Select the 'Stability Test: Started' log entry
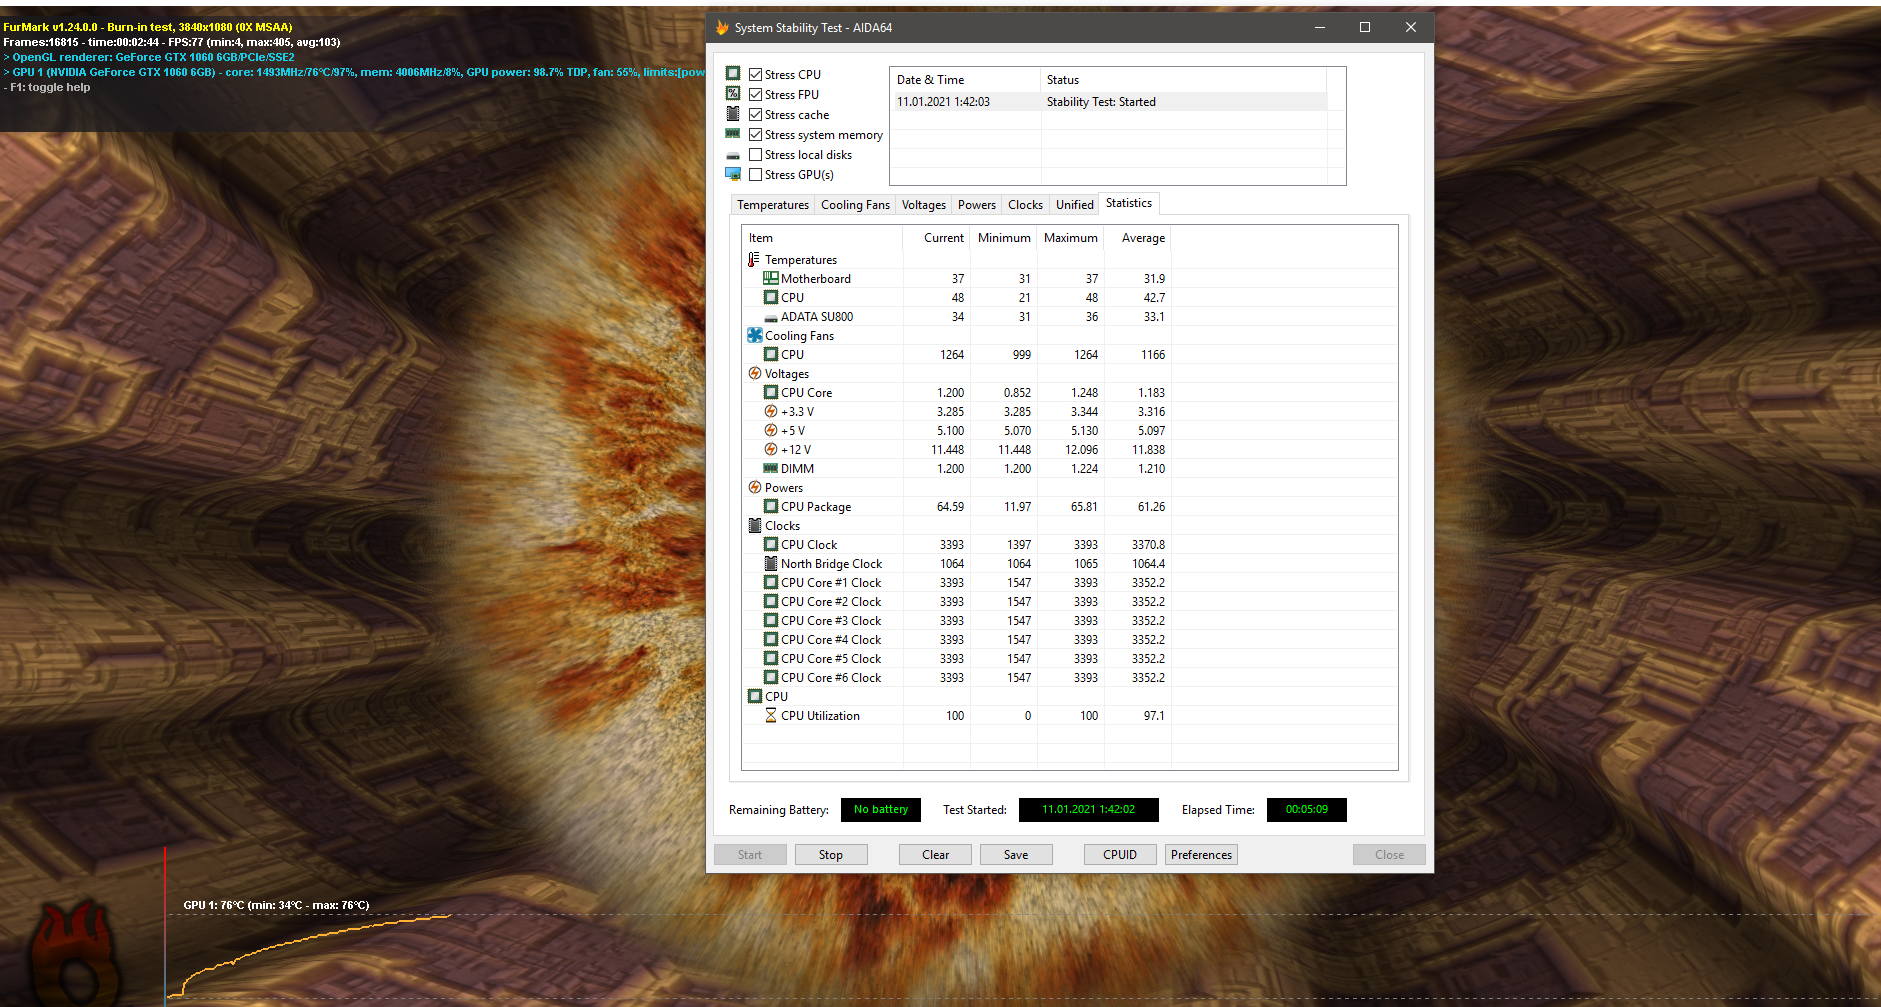 click(x=1108, y=102)
